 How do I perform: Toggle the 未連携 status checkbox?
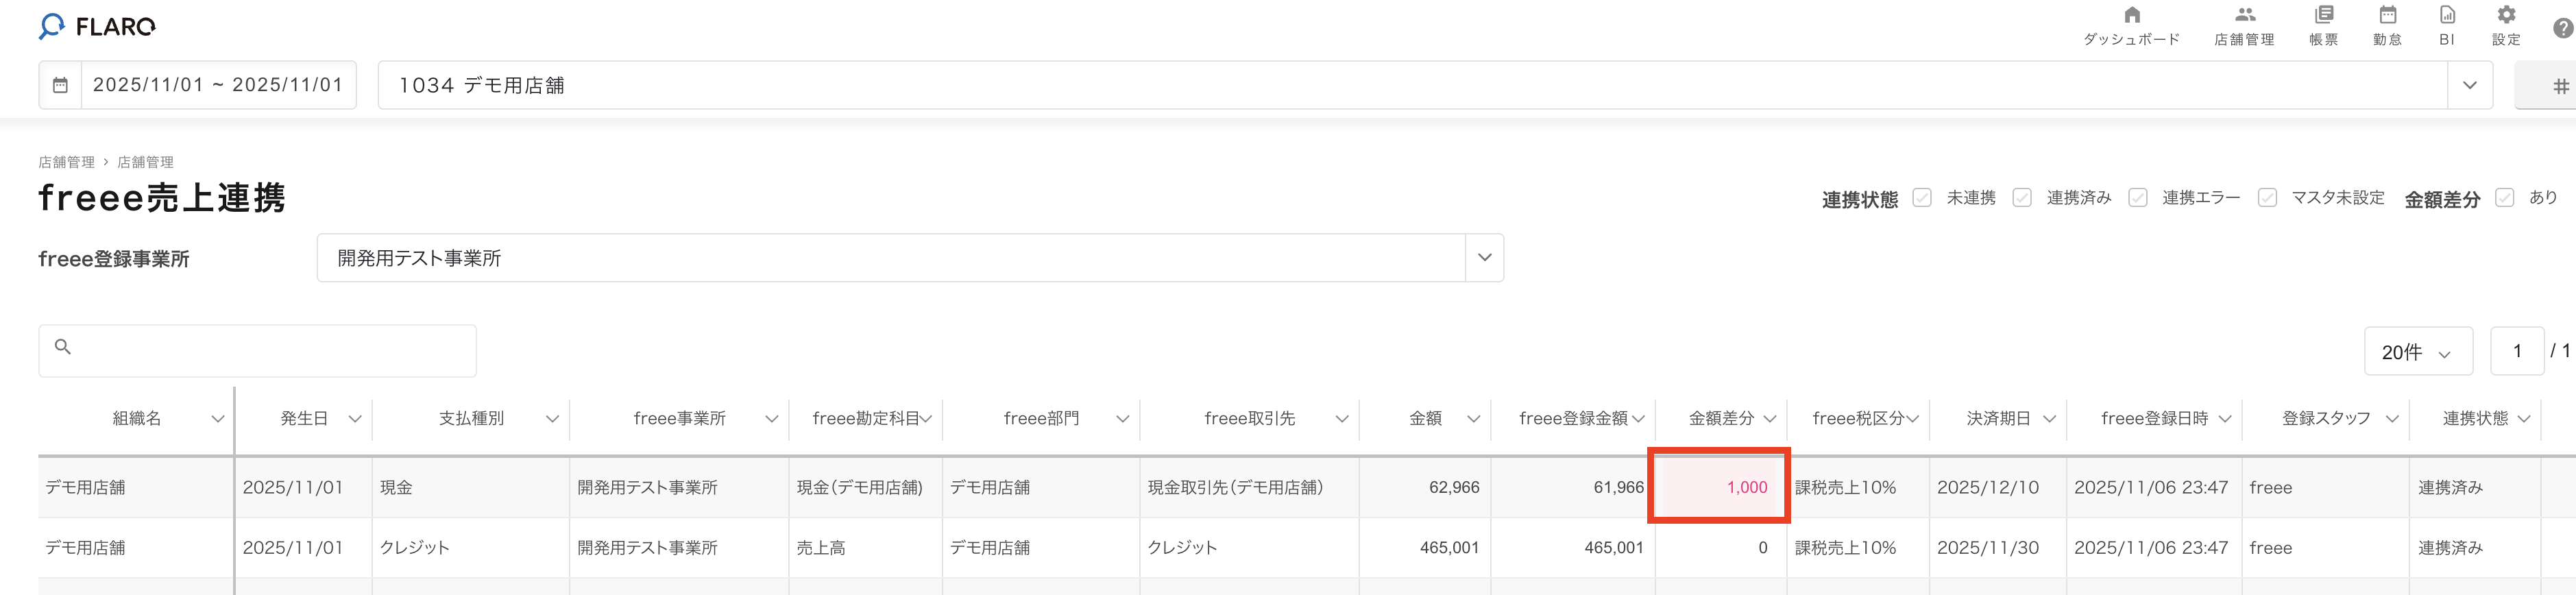1921,198
